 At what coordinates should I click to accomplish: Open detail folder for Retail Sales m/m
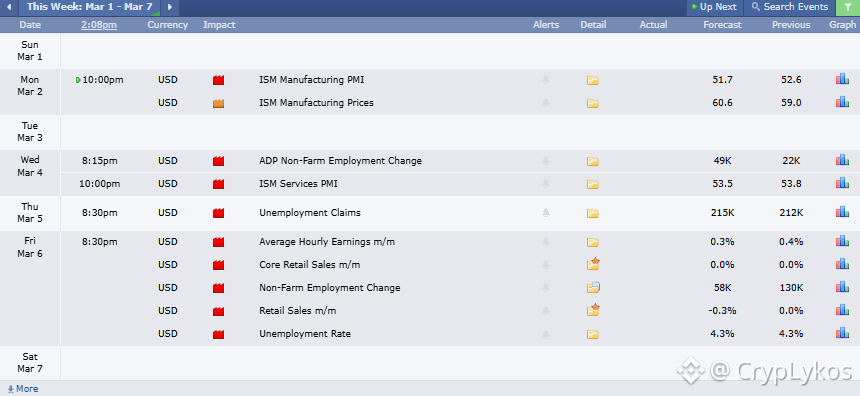(593, 310)
